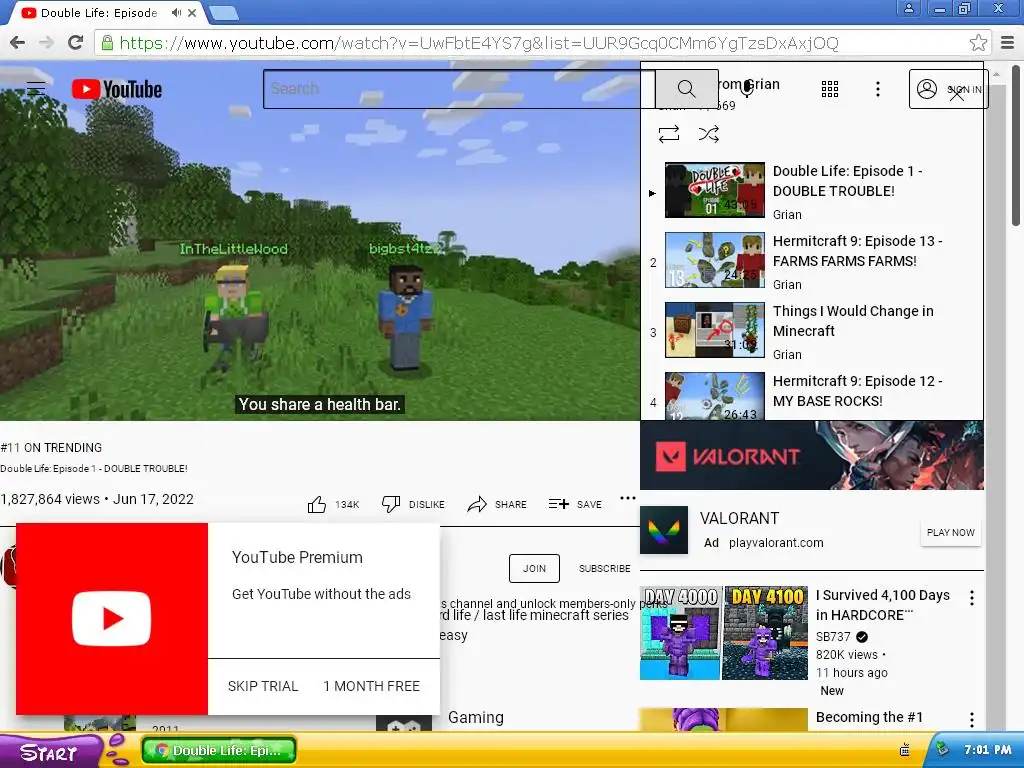This screenshot has width=1024, height=768.
Task: Click Sign In button
Action: coord(948,89)
